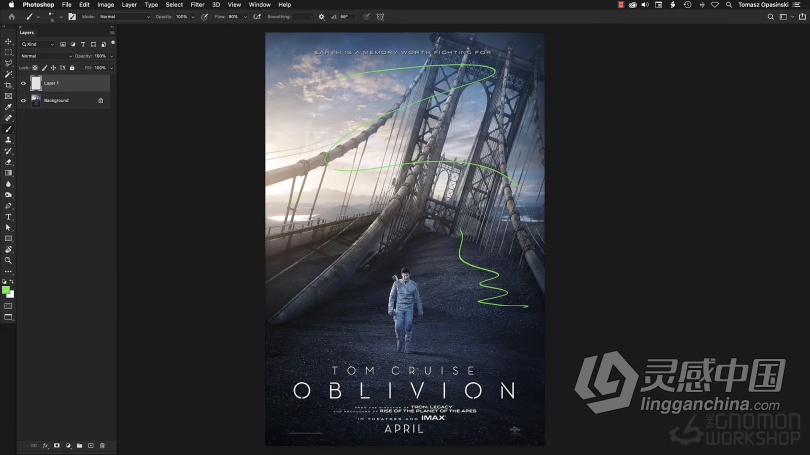Expand layer Fill slider dropdown
This screenshot has height=455, width=810.
pyautogui.click(x=111, y=68)
